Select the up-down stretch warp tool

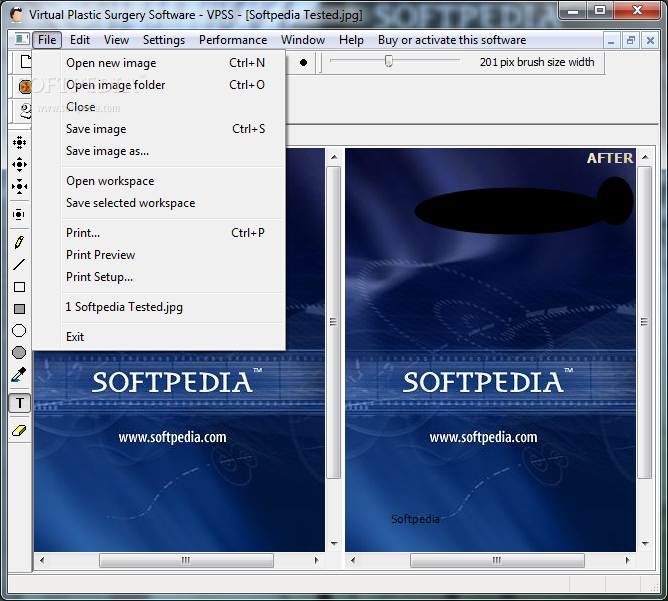[19, 214]
